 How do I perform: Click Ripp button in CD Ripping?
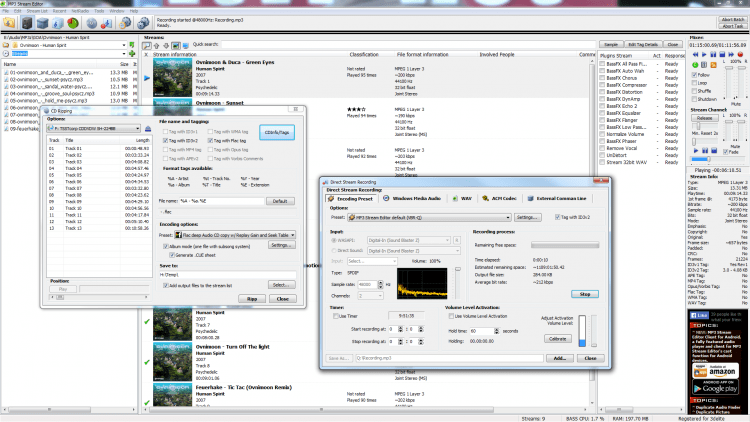[x=252, y=299]
